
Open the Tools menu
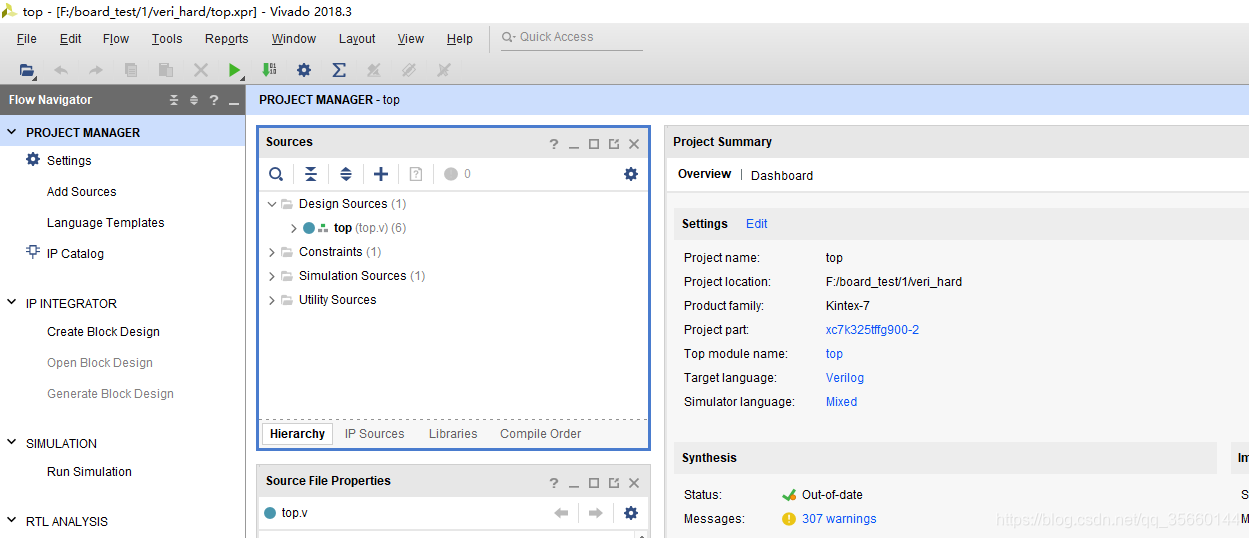click(x=167, y=39)
